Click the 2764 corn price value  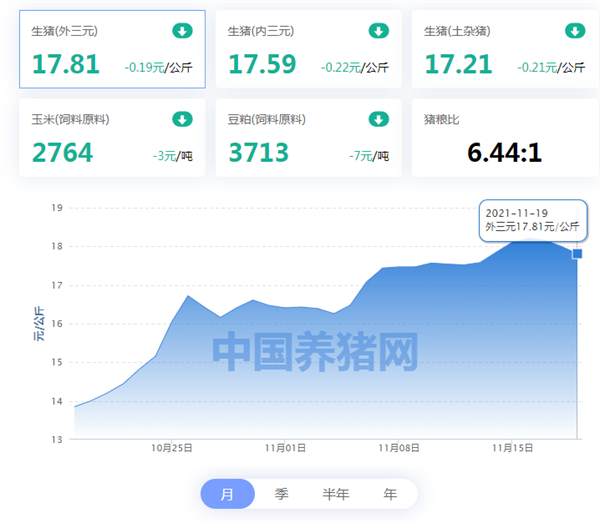click(62, 152)
